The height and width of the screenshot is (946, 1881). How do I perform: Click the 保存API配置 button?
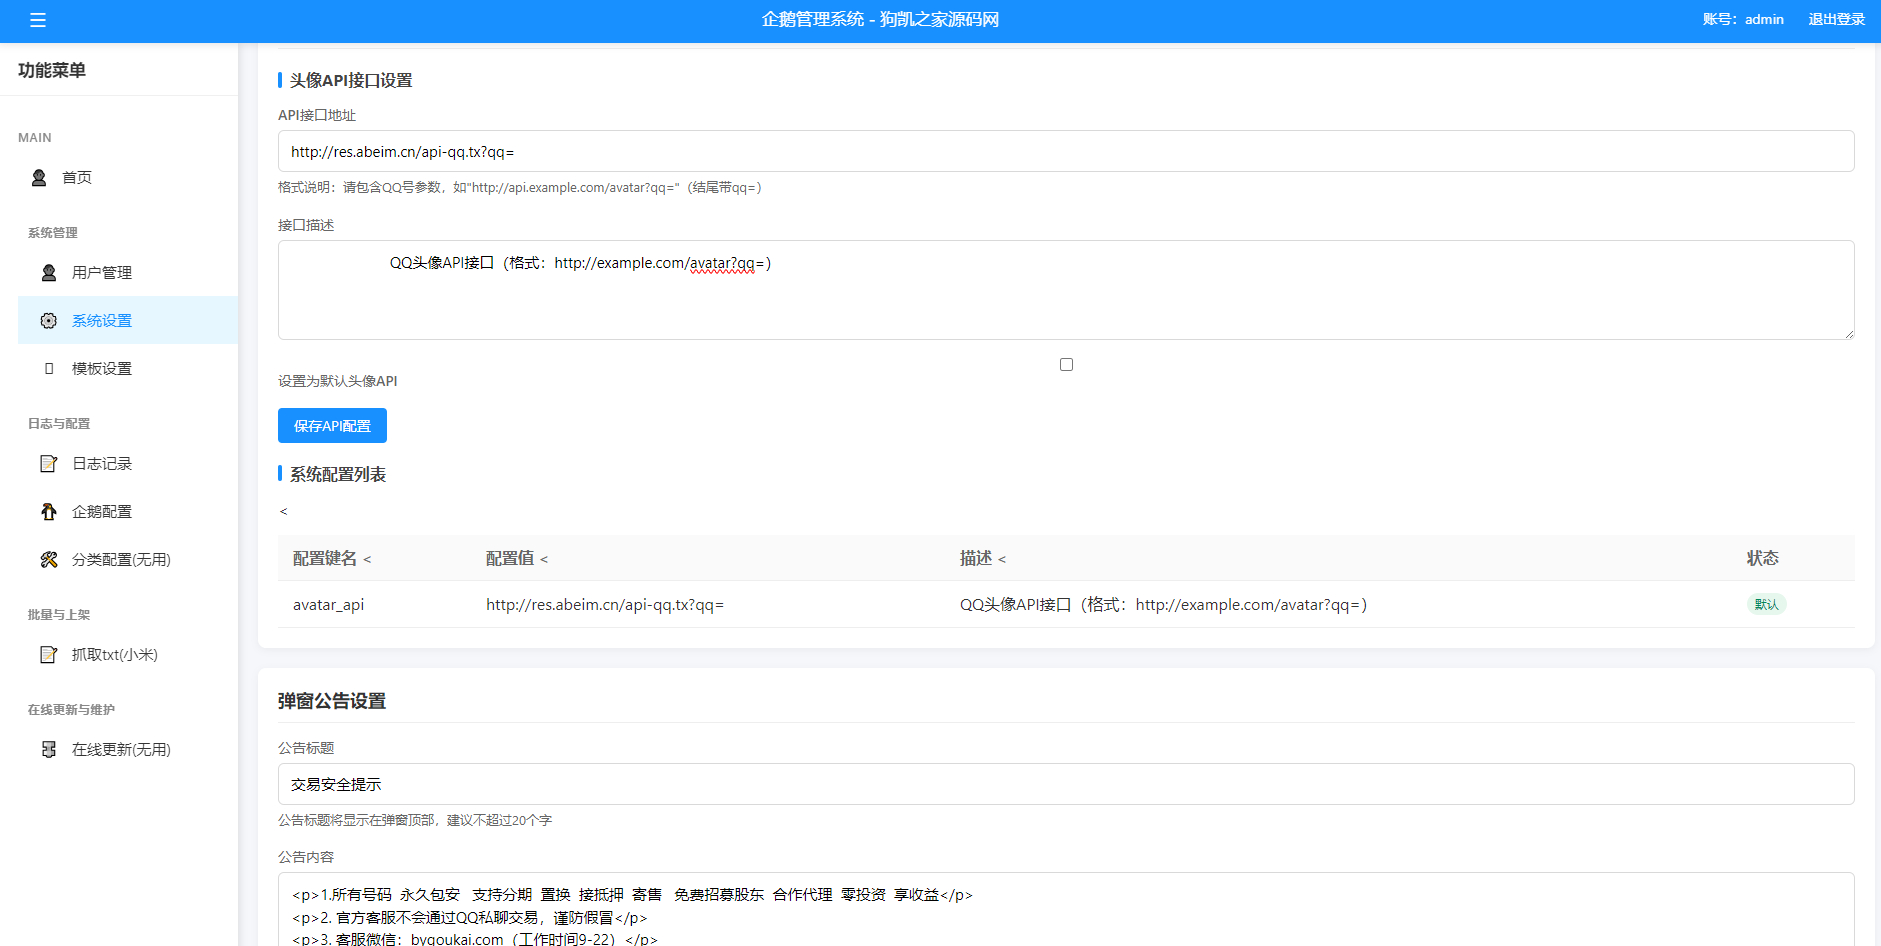coord(332,425)
